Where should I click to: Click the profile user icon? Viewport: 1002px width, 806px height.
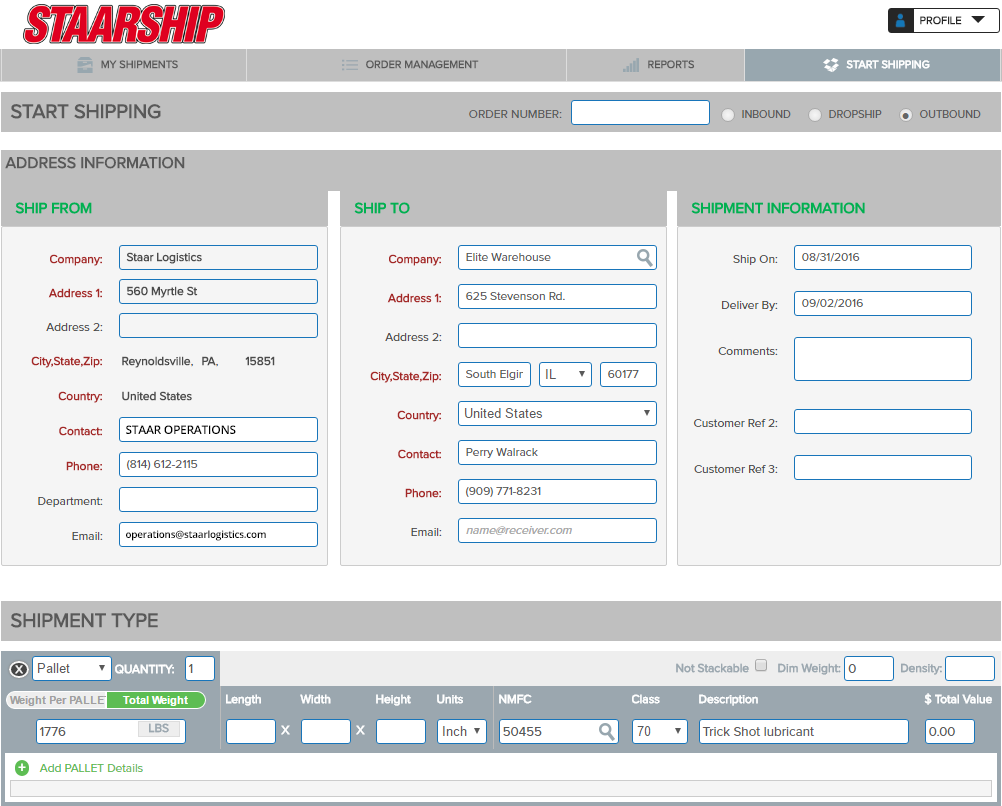coord(901,20)
